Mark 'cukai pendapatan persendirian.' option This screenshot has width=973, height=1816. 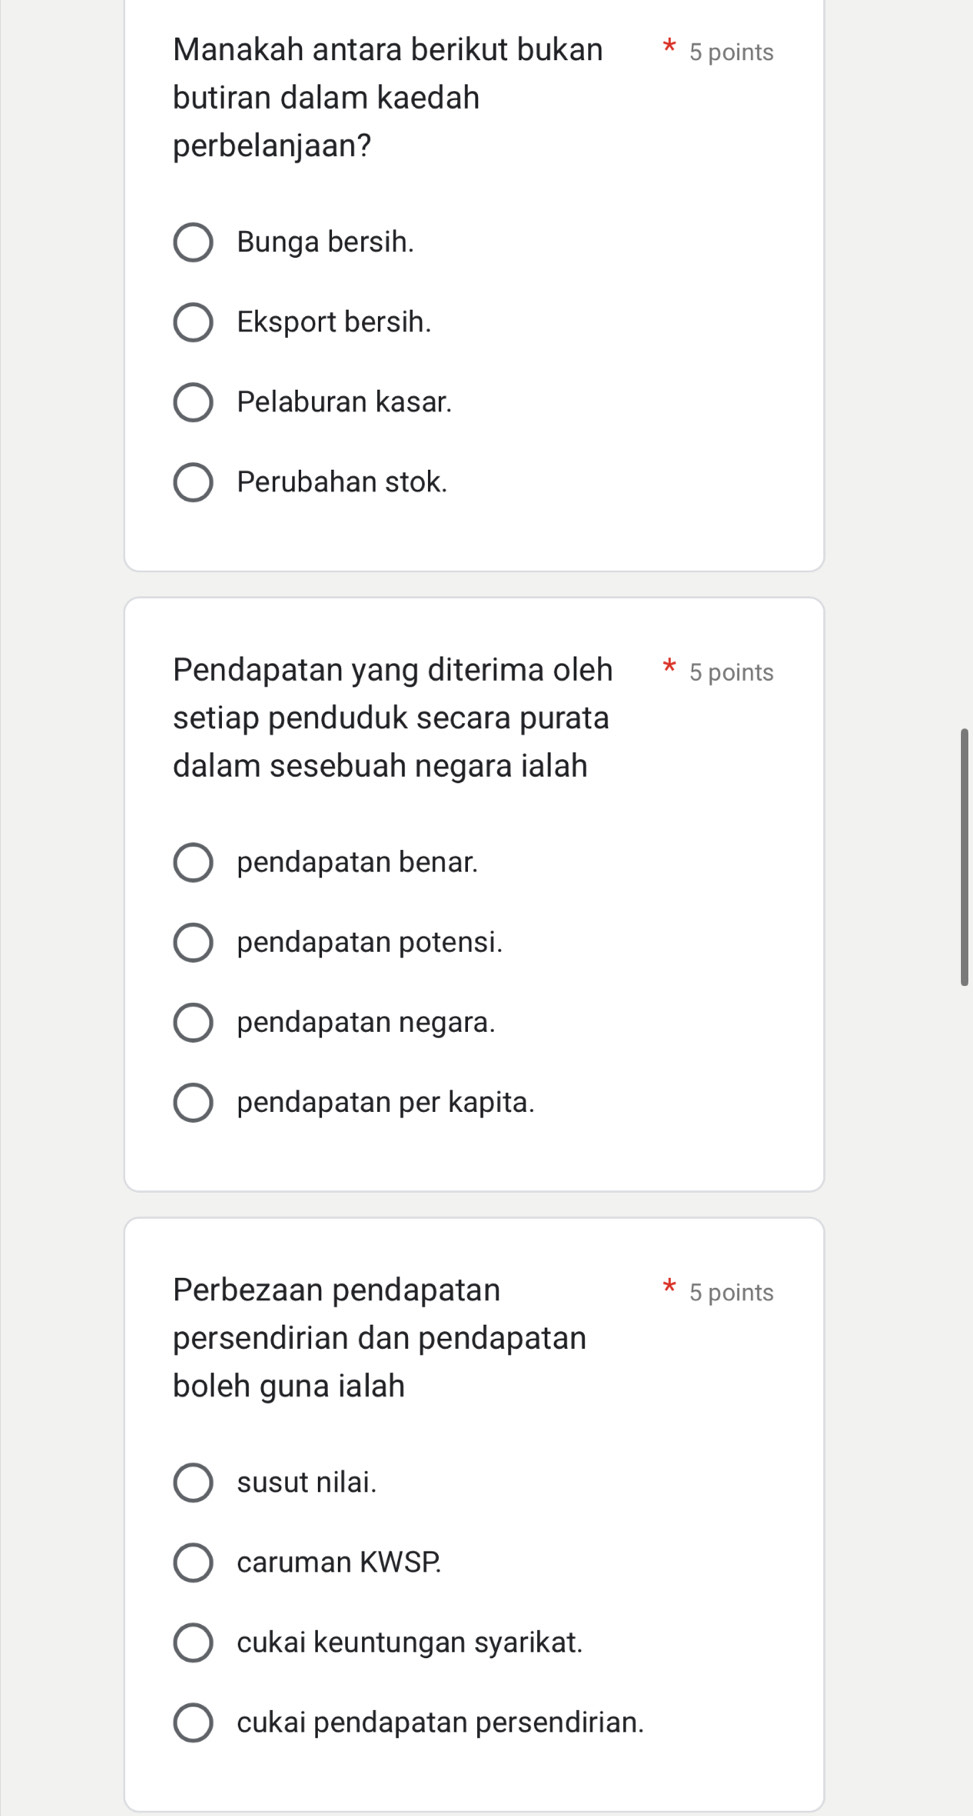[193, 1722]
